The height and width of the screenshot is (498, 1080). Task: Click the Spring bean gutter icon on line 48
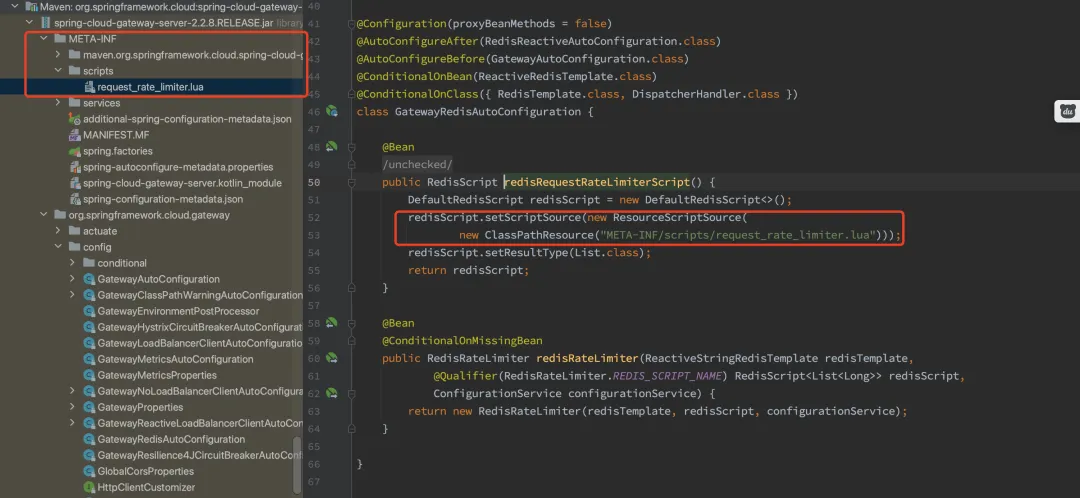click(x=332, y=147)
